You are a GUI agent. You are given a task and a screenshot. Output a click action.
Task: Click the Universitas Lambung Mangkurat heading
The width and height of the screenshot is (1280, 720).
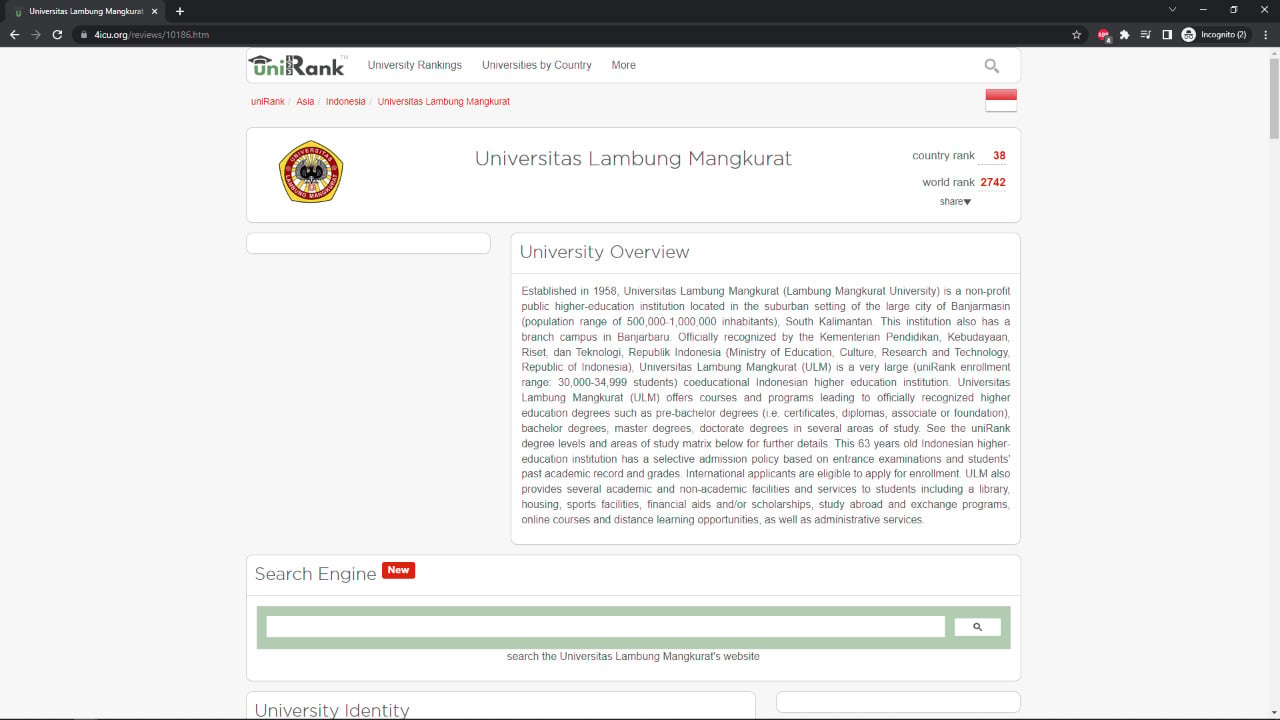633,158
